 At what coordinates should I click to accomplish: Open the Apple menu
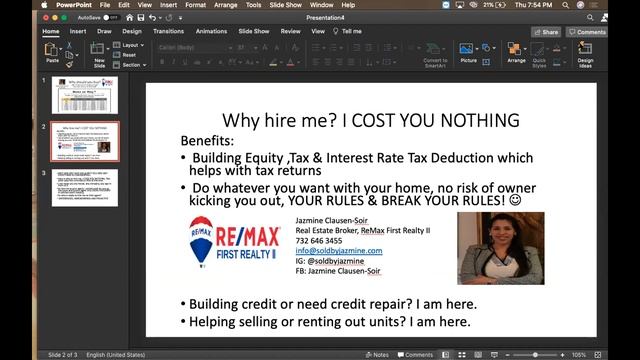tap(44, 5)
